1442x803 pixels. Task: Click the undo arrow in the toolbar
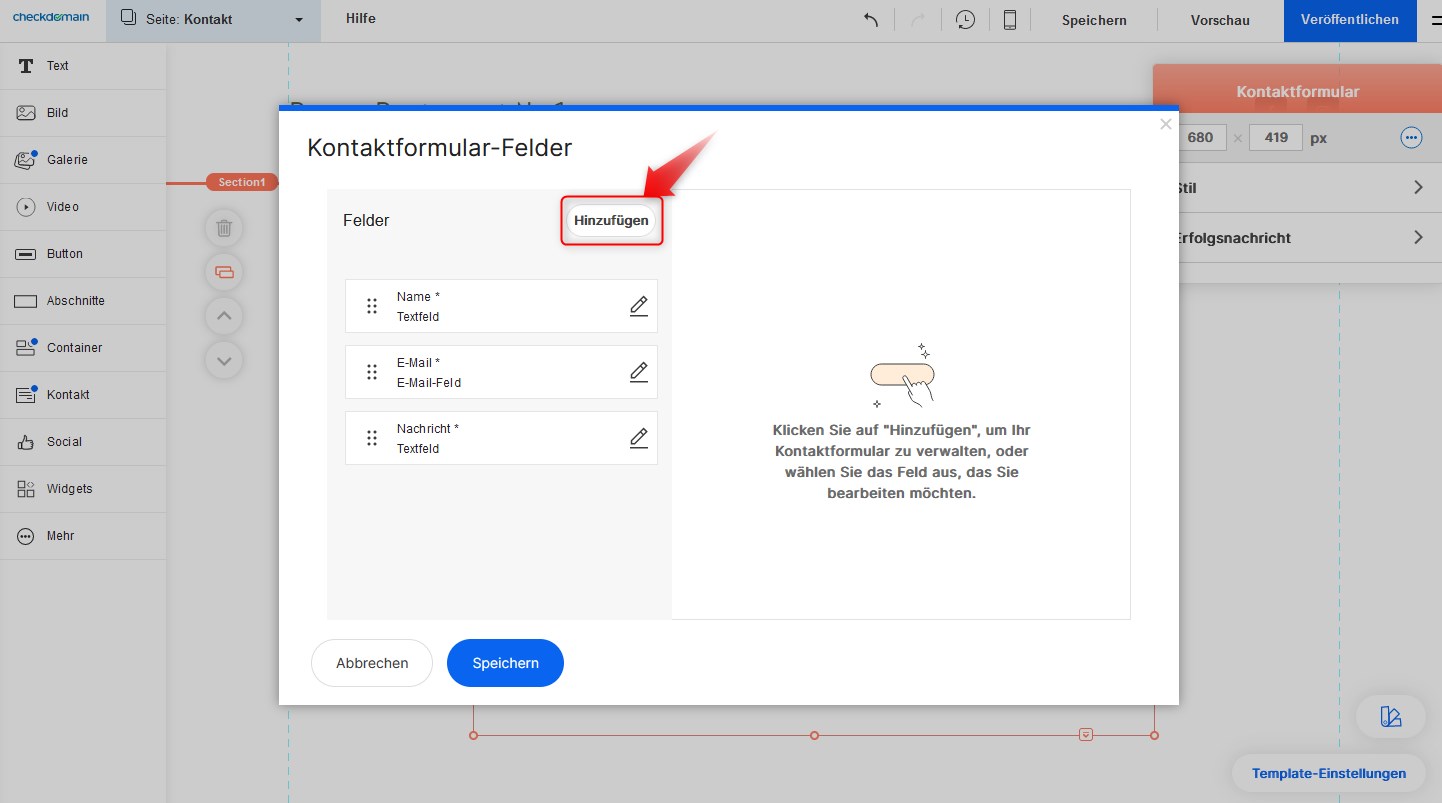tap(869, 19)
